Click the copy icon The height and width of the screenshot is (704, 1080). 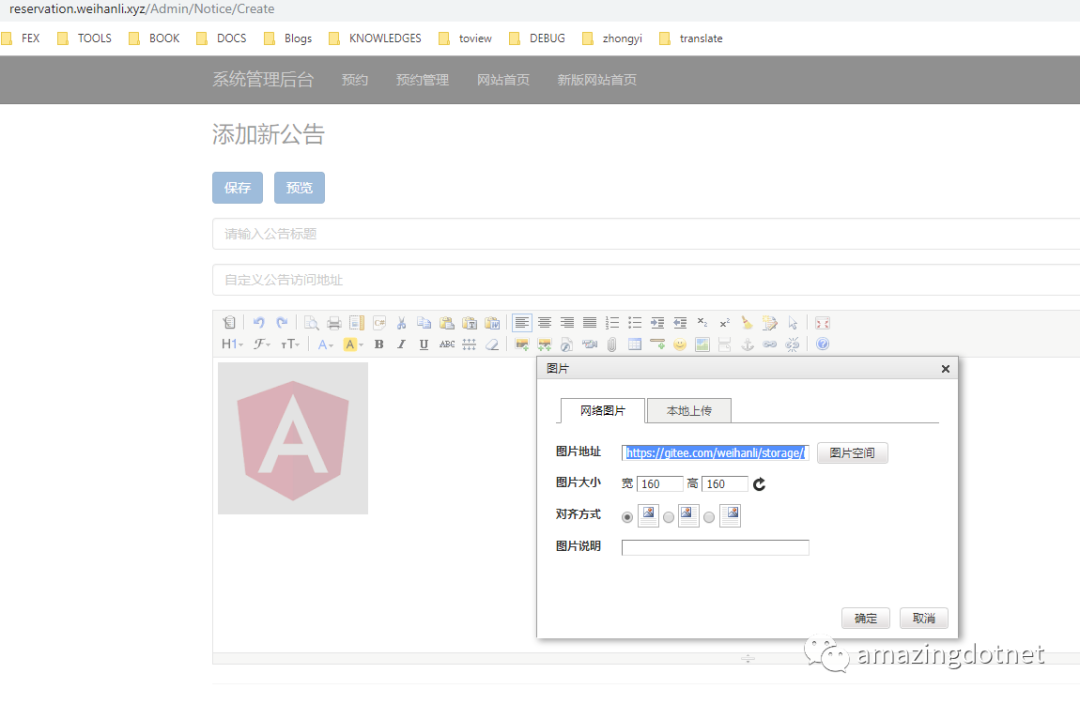coord(424,322)
